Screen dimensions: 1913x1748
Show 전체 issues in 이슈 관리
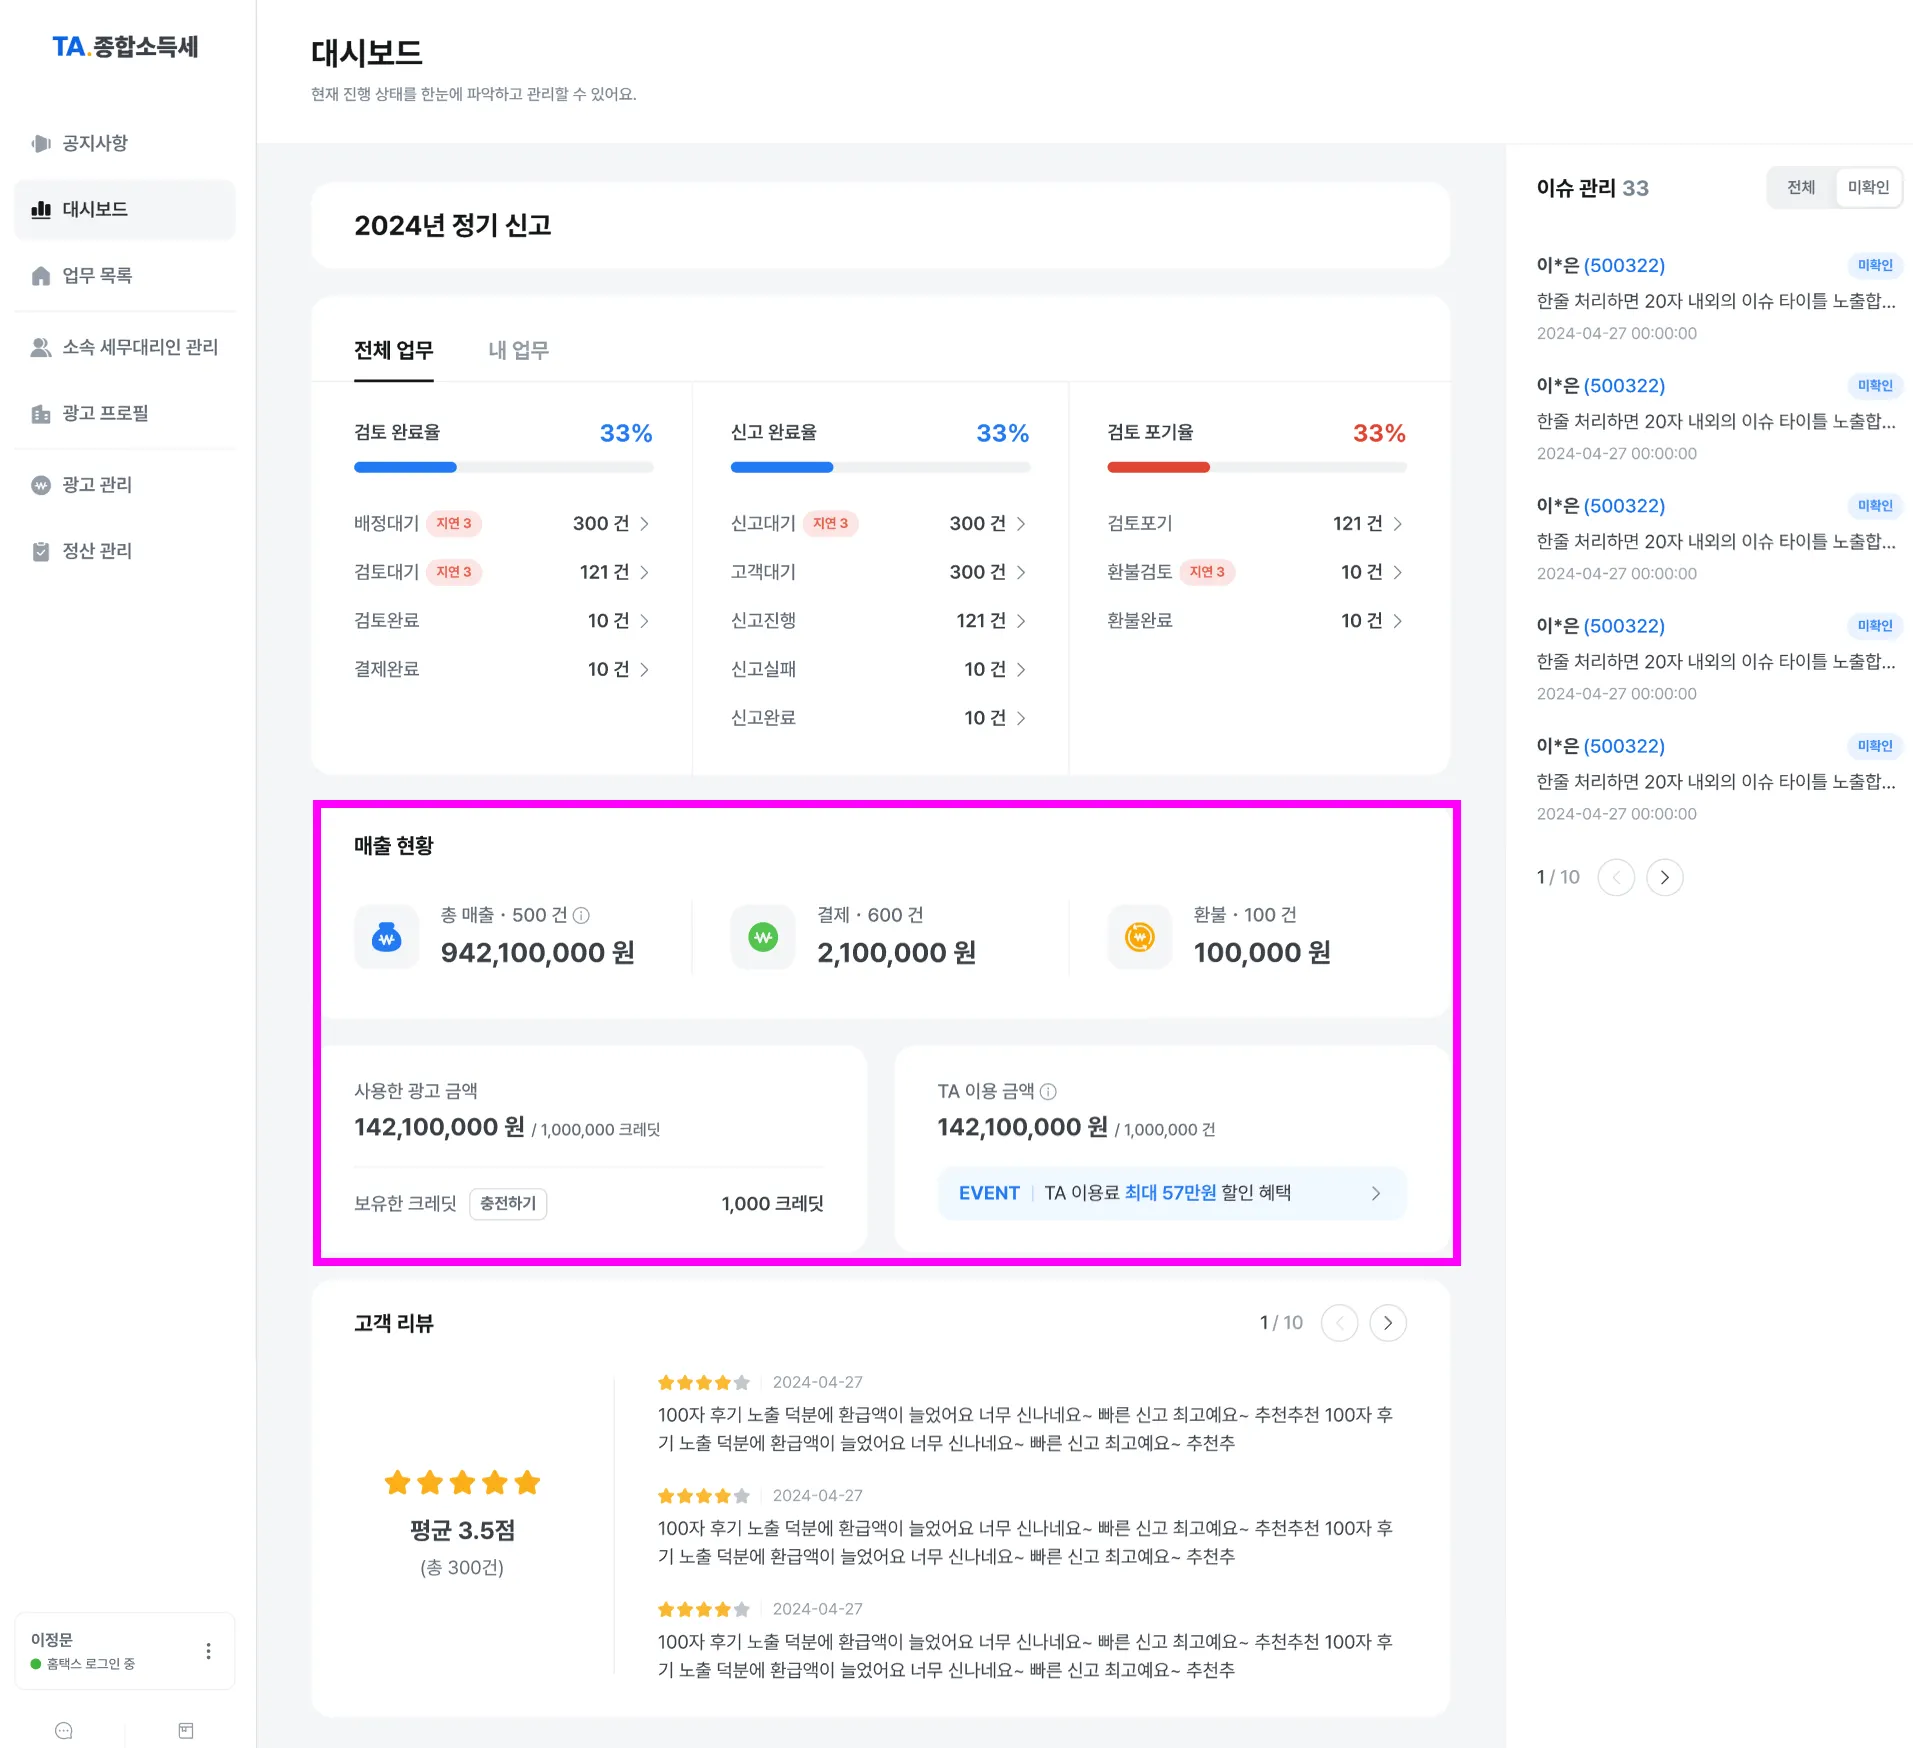click(1801, 187)
